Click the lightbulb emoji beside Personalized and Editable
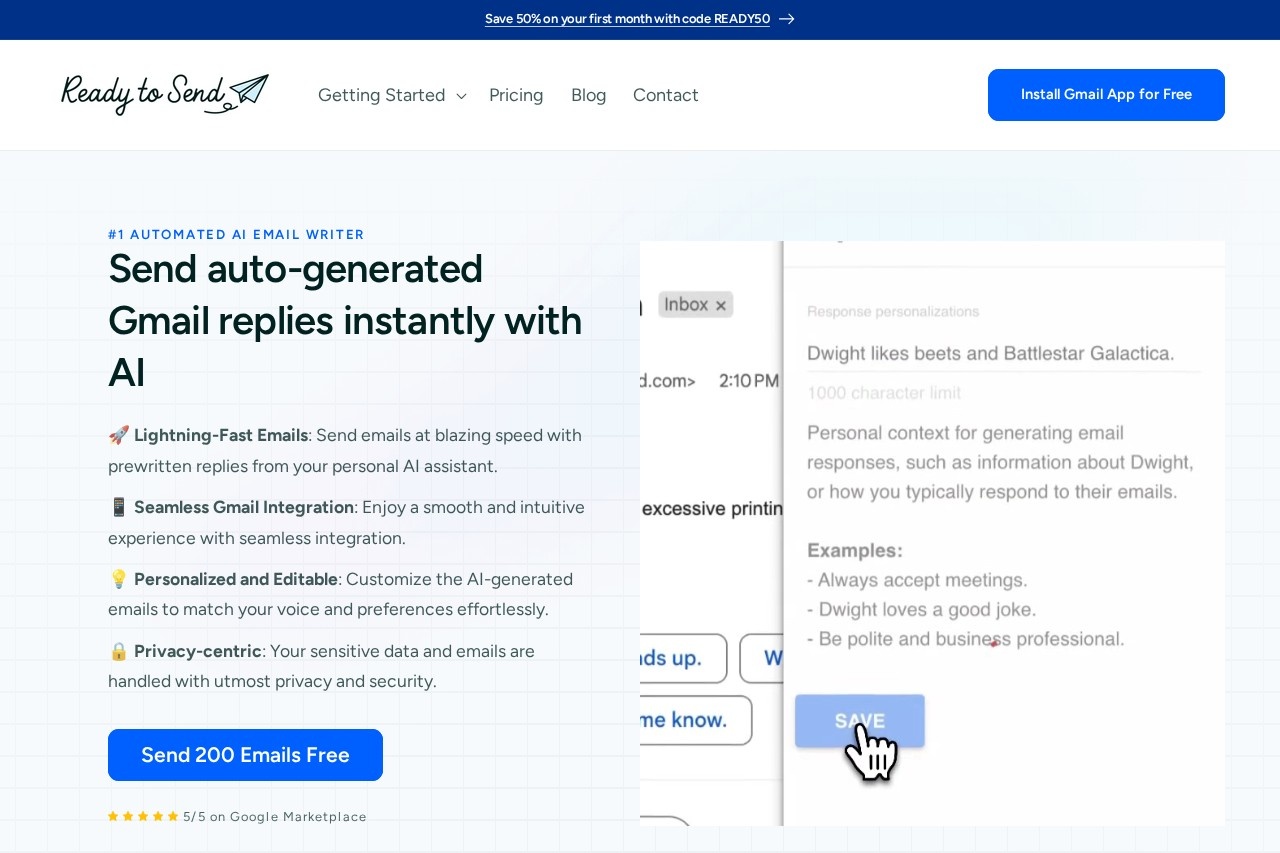1280x853 pixels. click(x=119, y=579)
